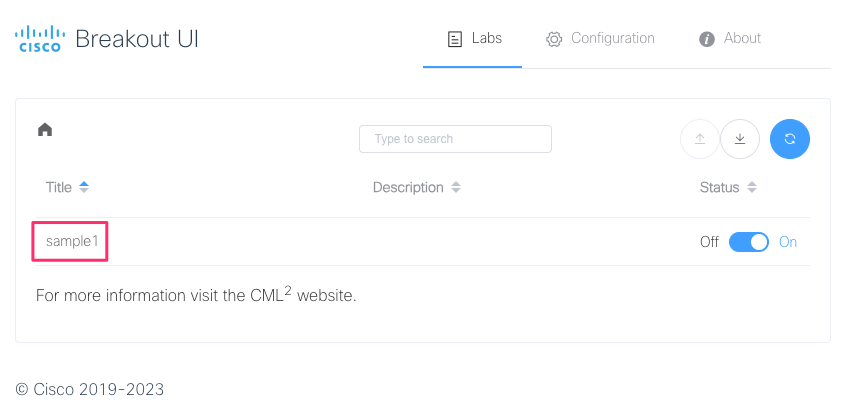Click the download arrow circular button
The width and height of the screenshot is (845, 406).
[x=740, y=139]
